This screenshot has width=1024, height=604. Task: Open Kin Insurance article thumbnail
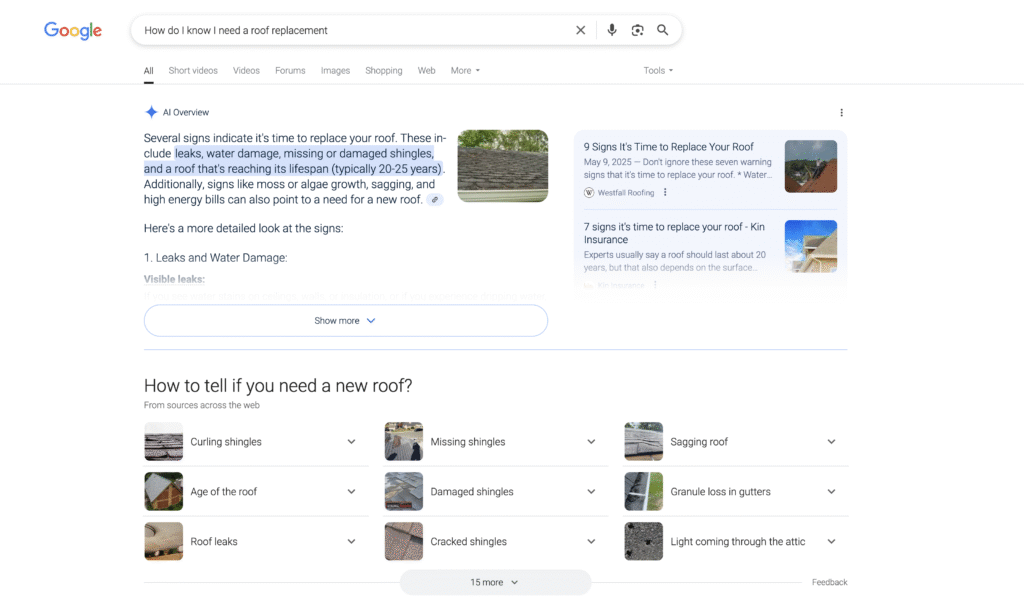[810, 246]
